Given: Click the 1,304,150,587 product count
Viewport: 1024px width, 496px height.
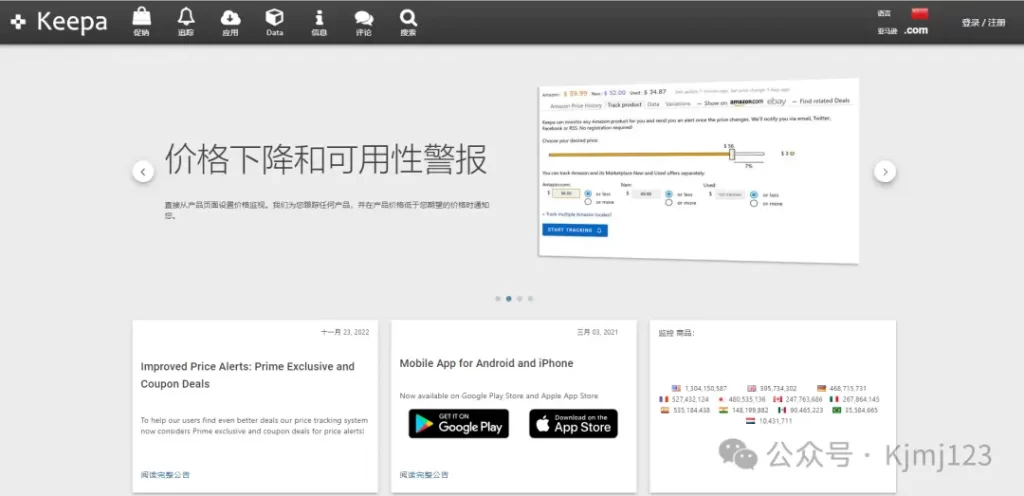Looking at the screenshot, I should point(706,388).
